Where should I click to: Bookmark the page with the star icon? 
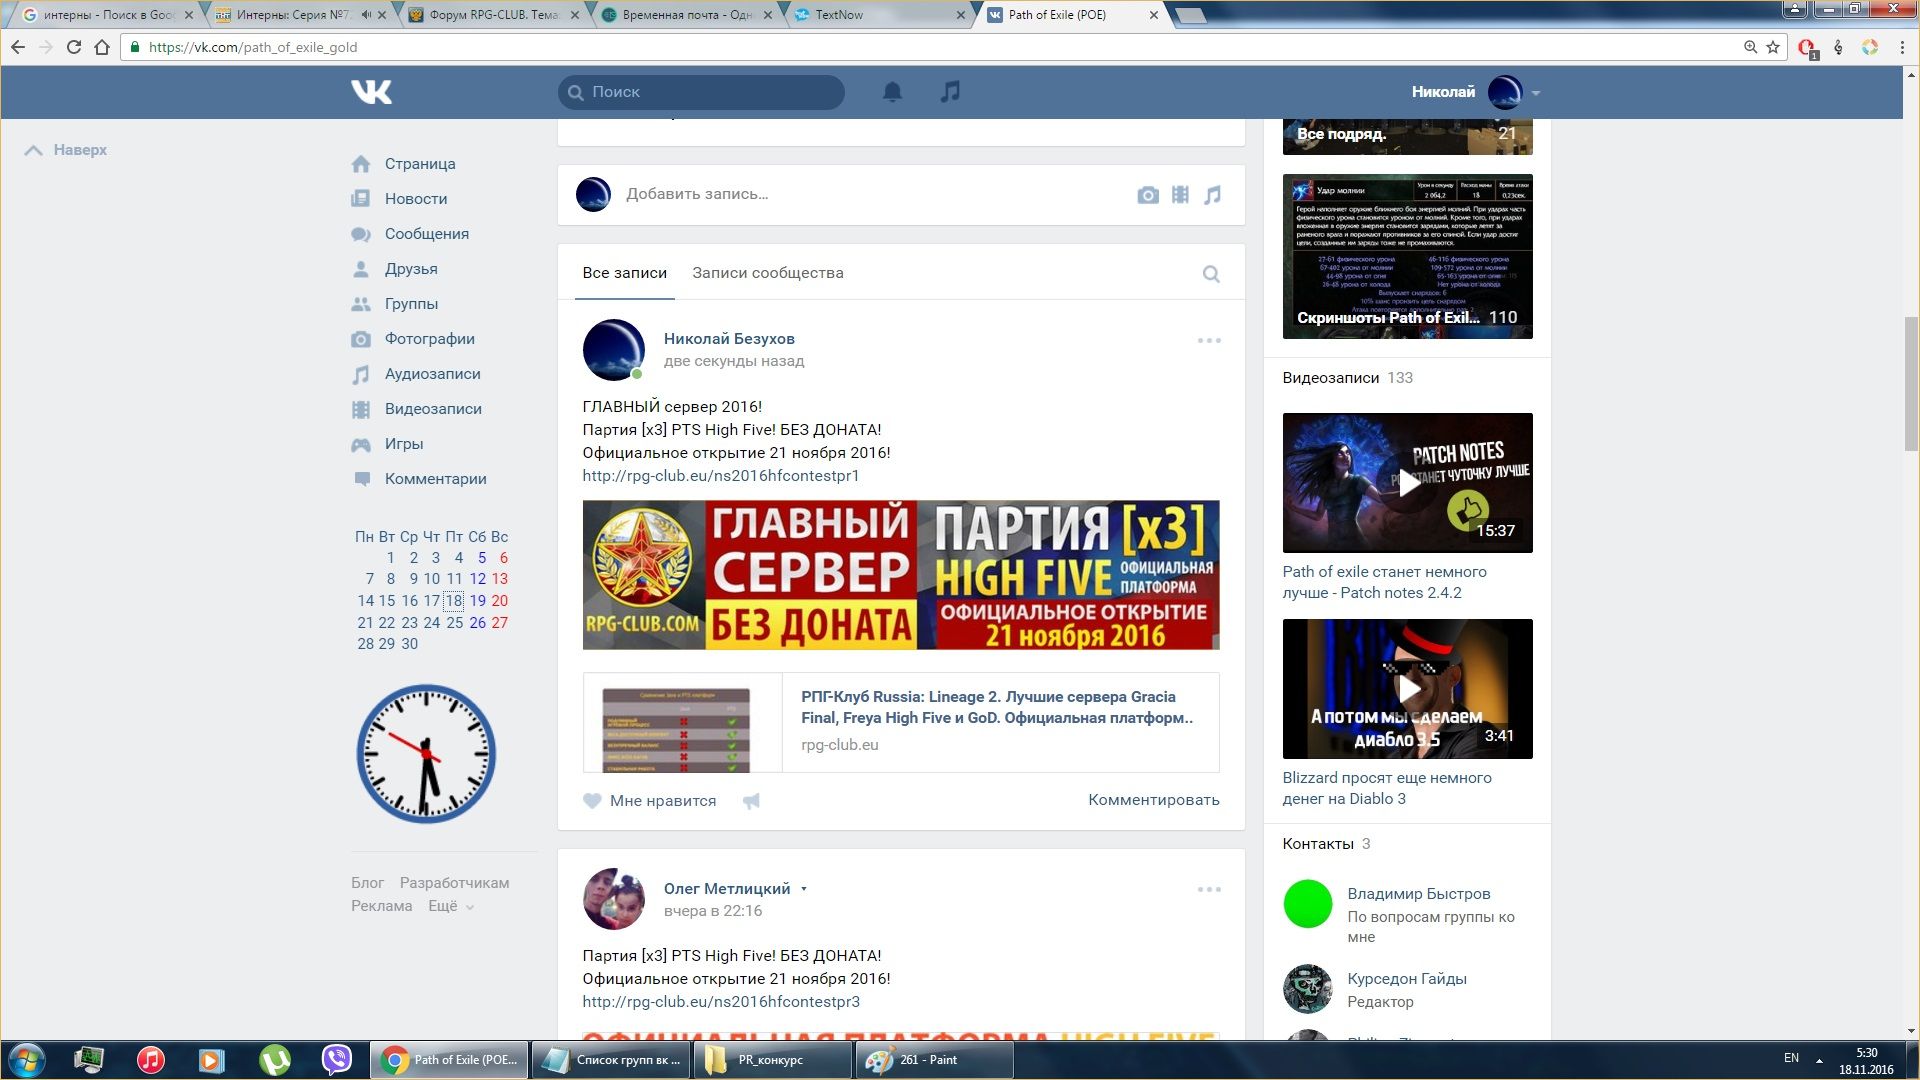pyautogui.click(x=1773, y=47)
